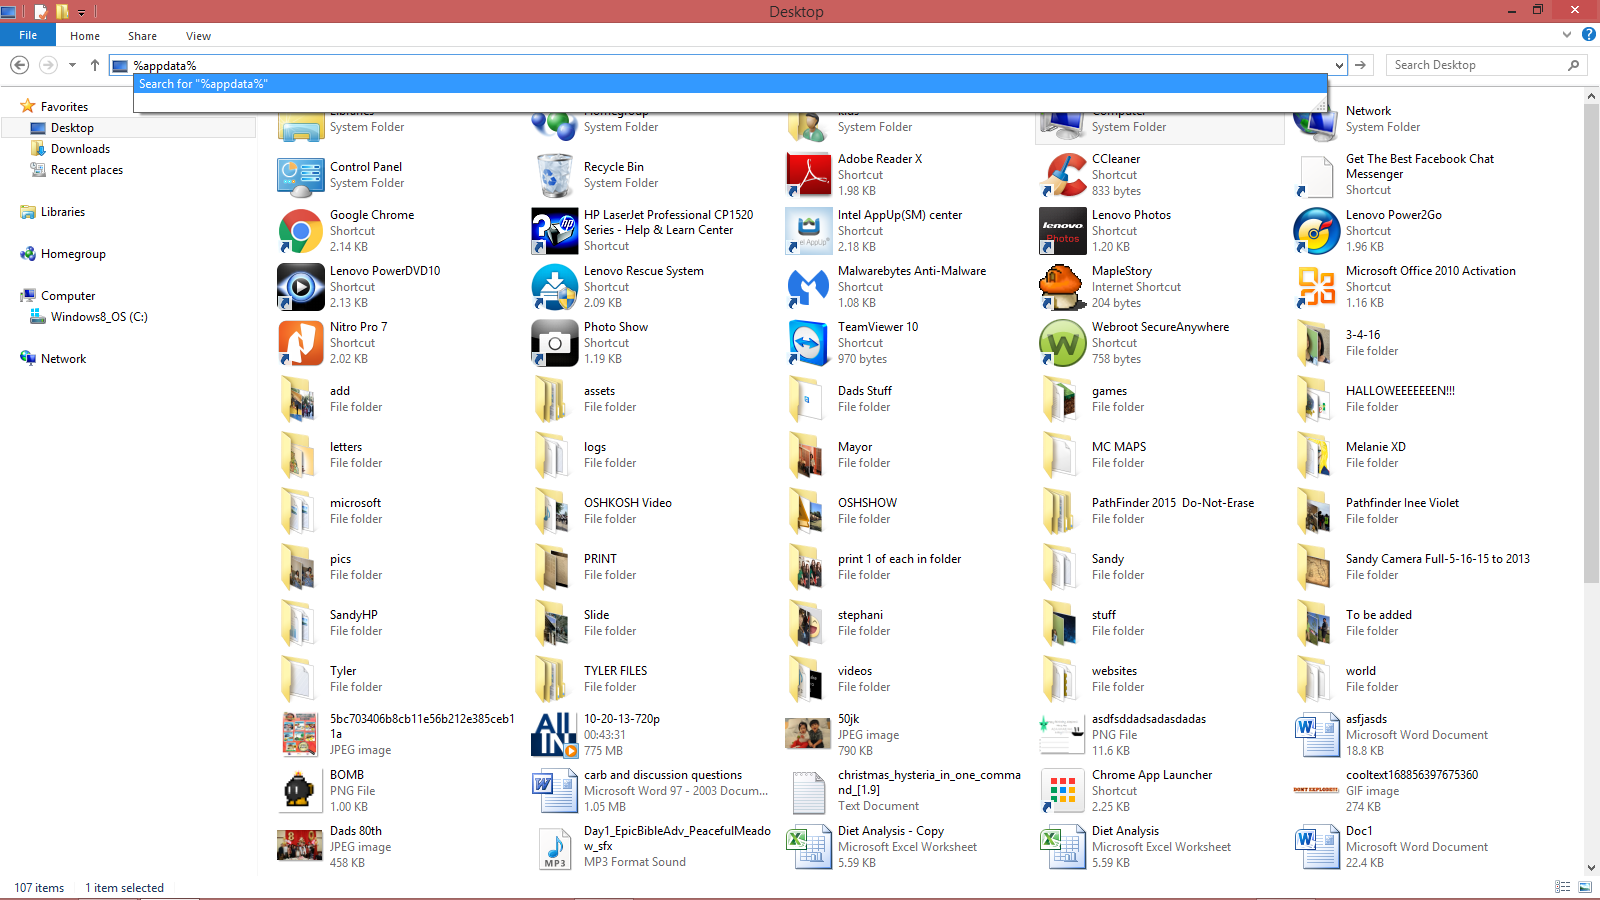Open the View ribbon tab
Screen dimensions: 1600x900
[x=198, y=36]
